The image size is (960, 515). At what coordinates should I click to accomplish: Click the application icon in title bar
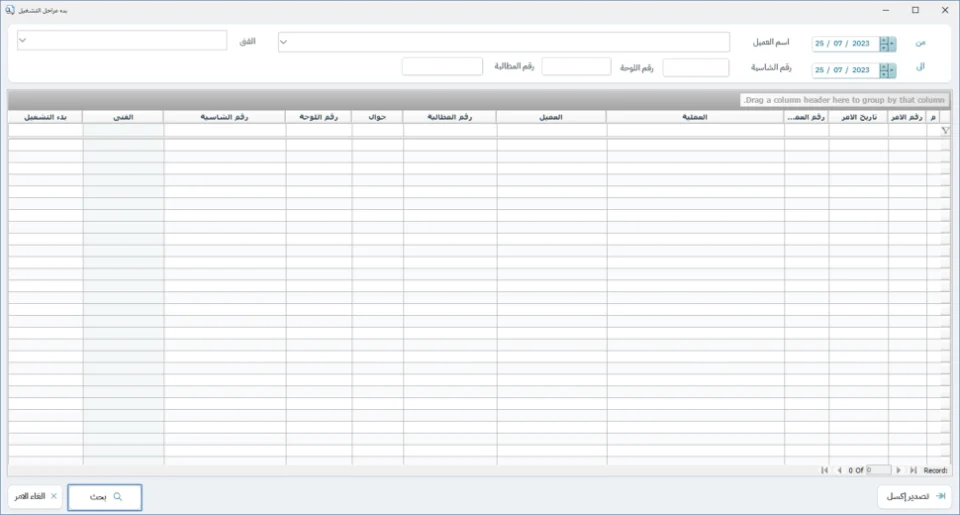tap(10, 10)
